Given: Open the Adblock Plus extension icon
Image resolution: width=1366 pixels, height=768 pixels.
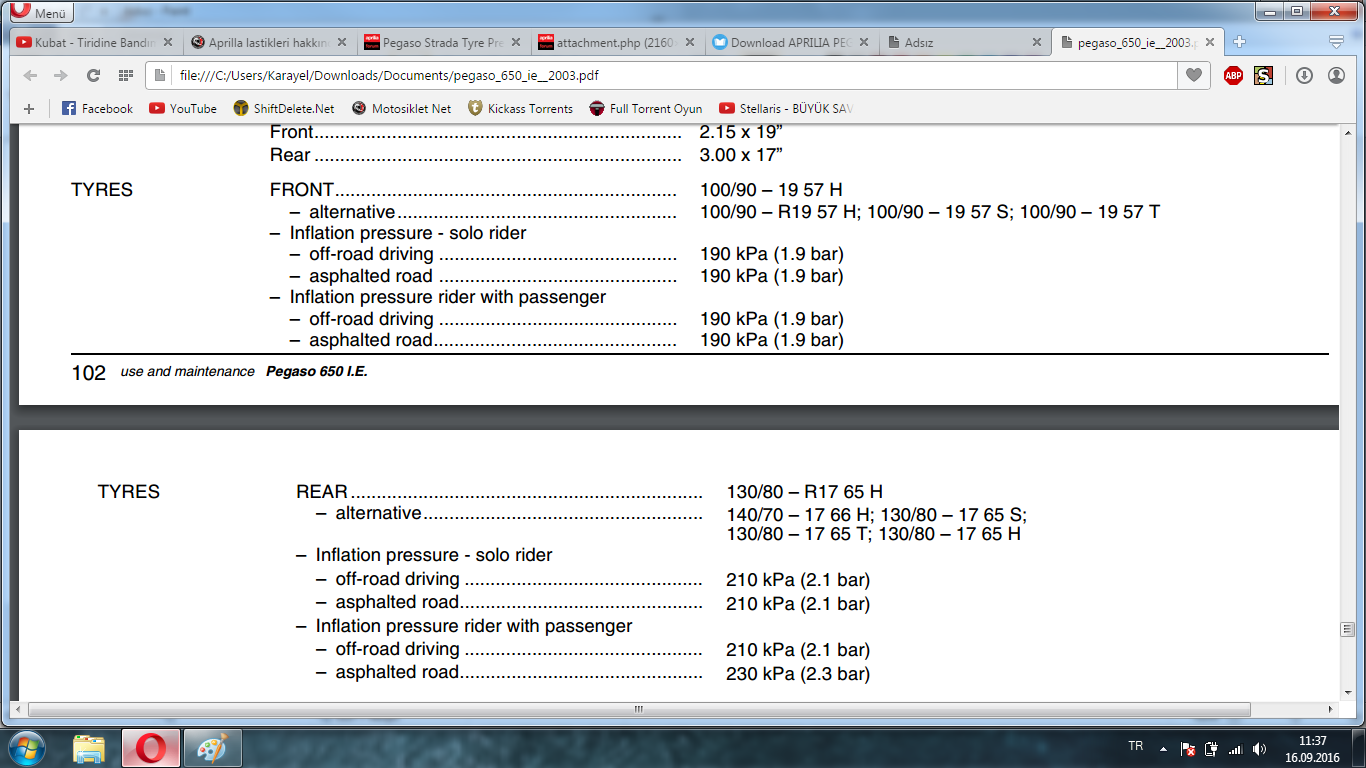Looking at the screenshot, I should pos(1233,75).
